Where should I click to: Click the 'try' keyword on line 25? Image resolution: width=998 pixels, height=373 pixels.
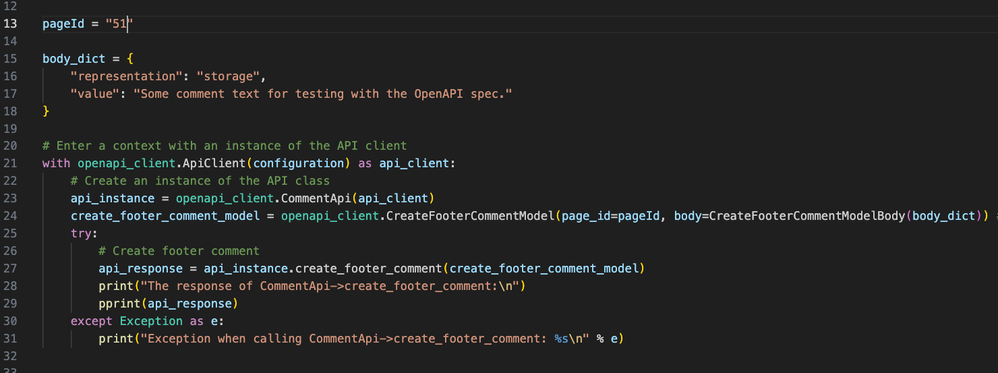tap(81, 233)
